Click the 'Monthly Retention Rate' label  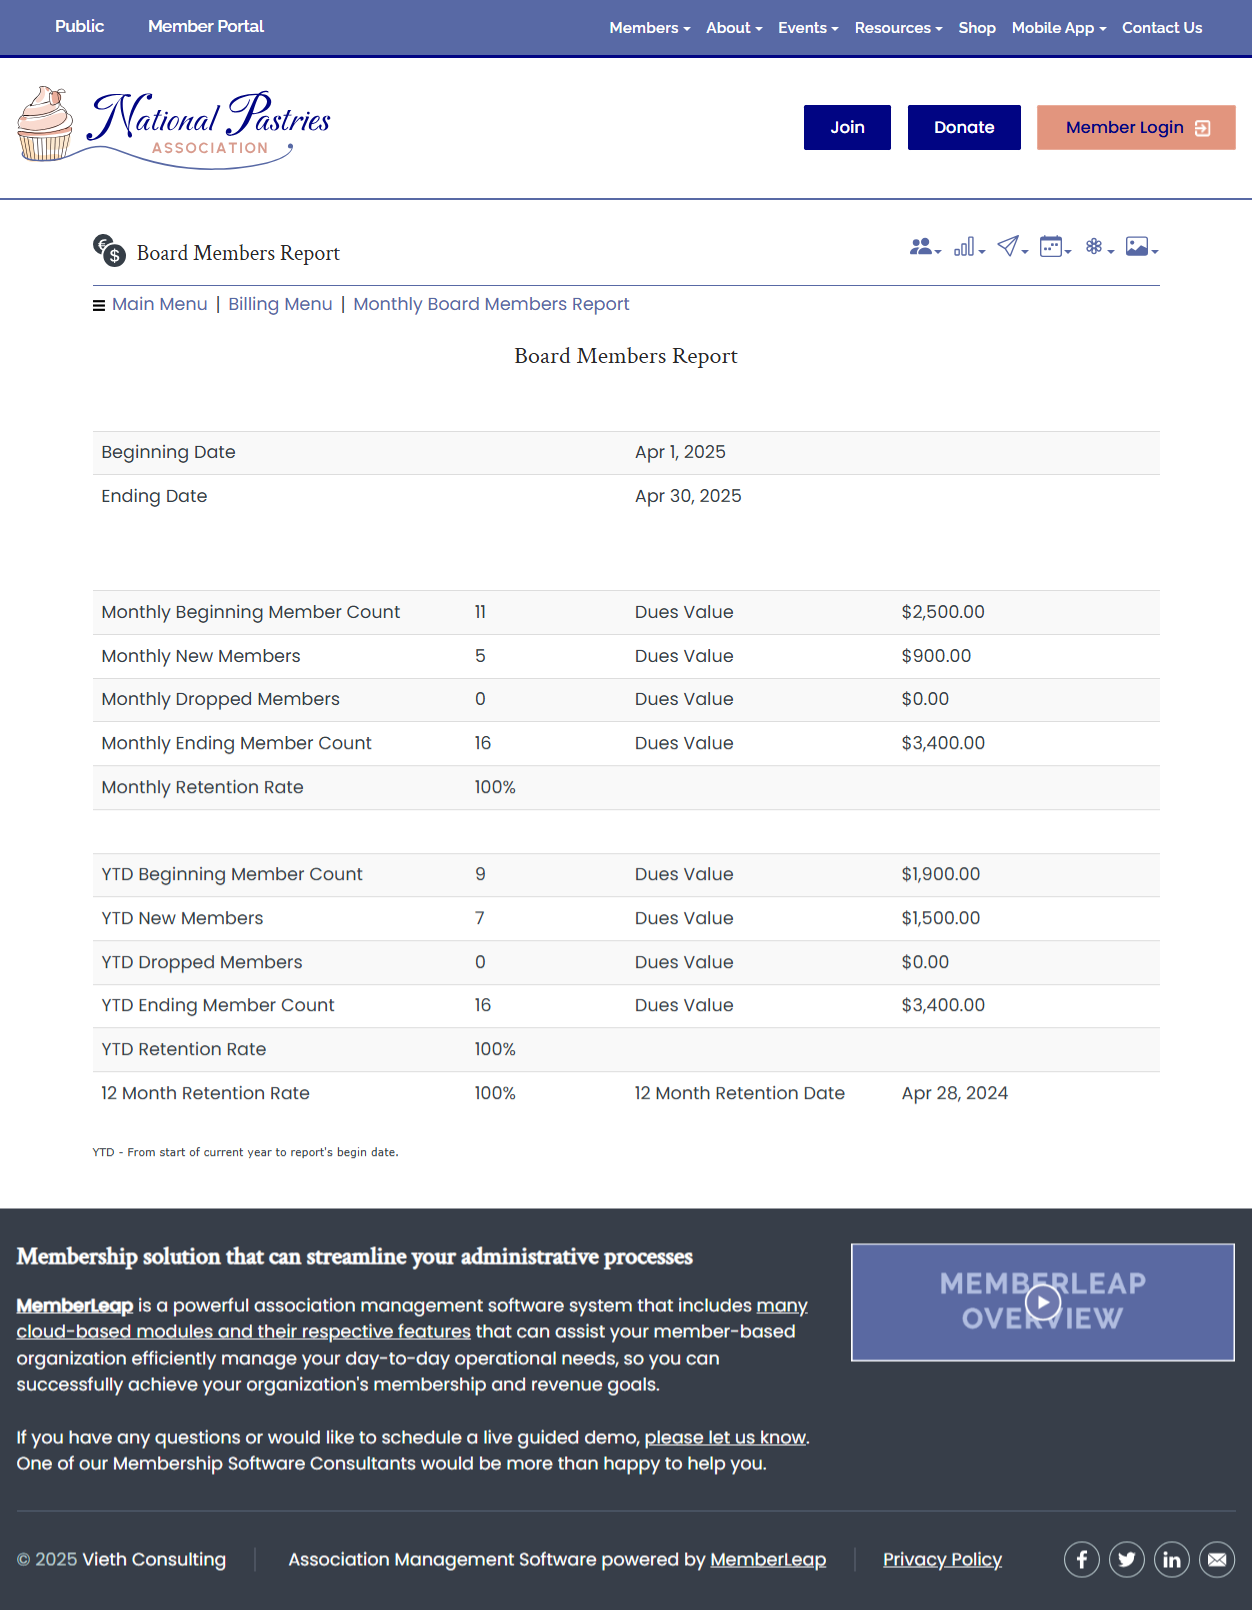pyautogui.click(x=202, y=787)
